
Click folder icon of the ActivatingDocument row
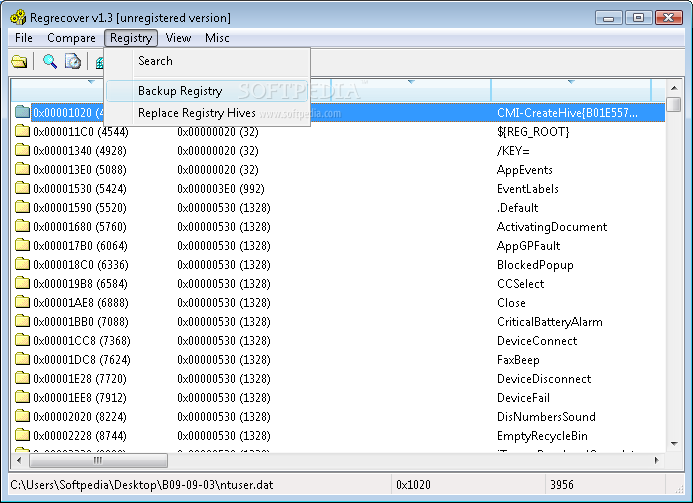coord(22,226)
